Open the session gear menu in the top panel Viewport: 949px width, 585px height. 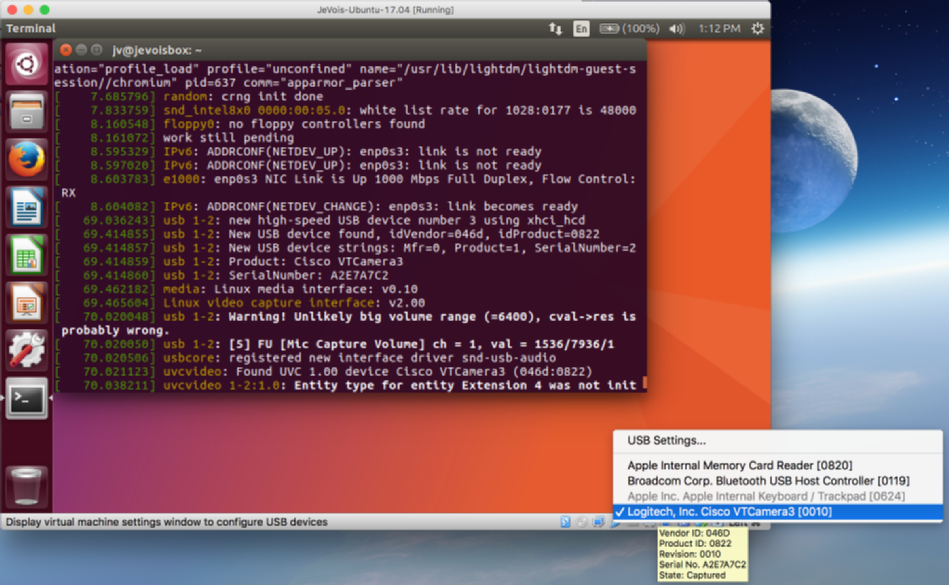click(758, 28)
